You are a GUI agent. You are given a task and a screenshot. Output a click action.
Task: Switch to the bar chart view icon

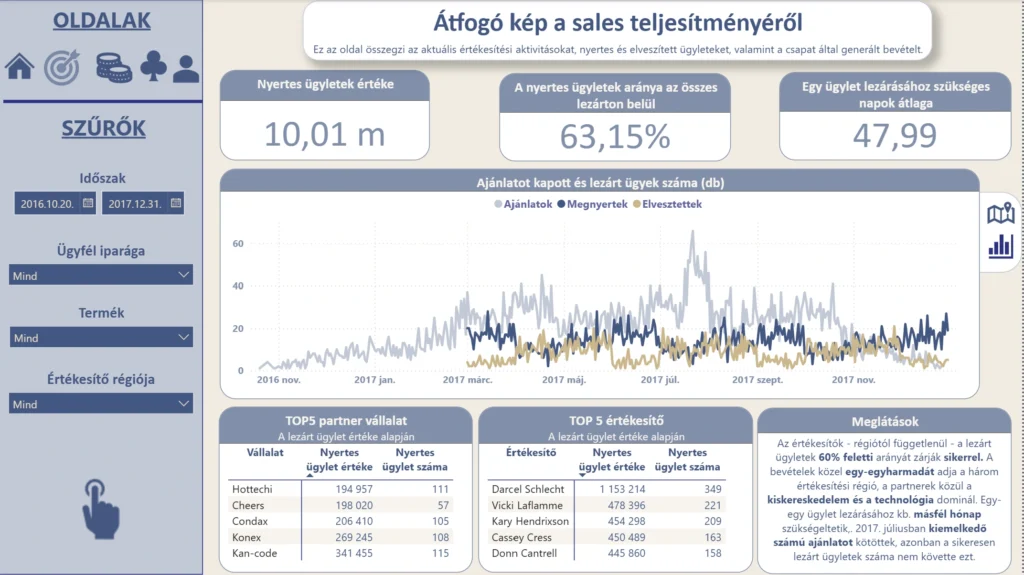[1000, 246]
